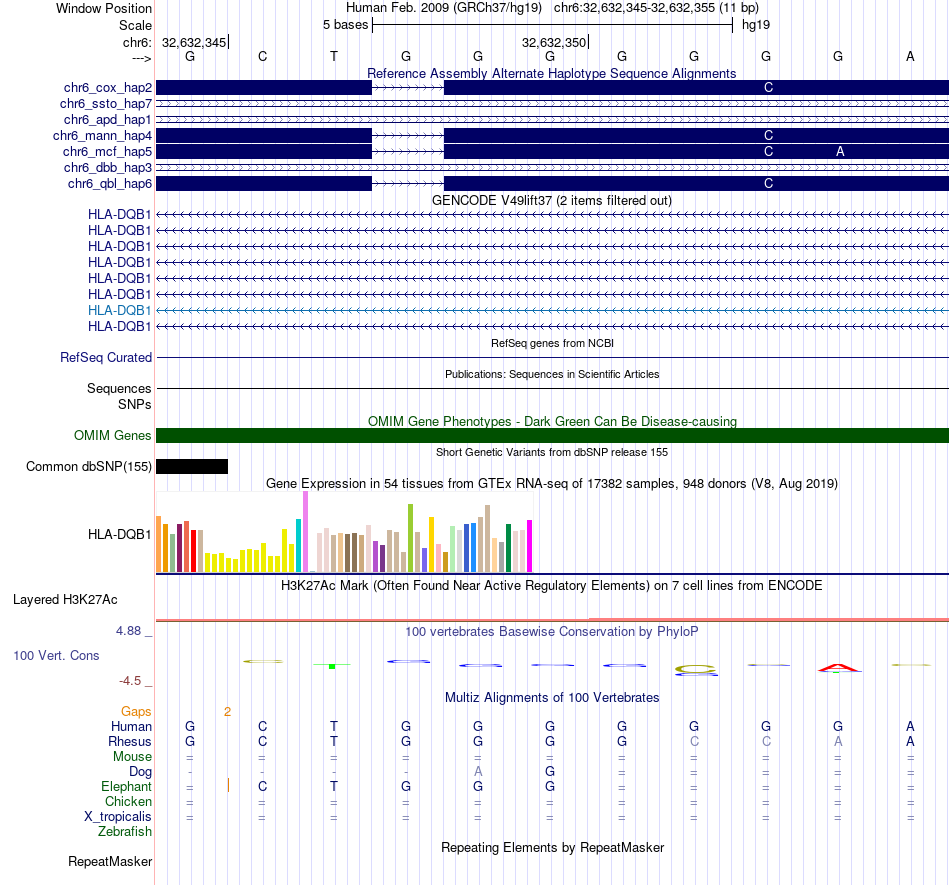Select the chr6_ssto_hap7 track label
The image size is (950, 885).
click(106, 104)
